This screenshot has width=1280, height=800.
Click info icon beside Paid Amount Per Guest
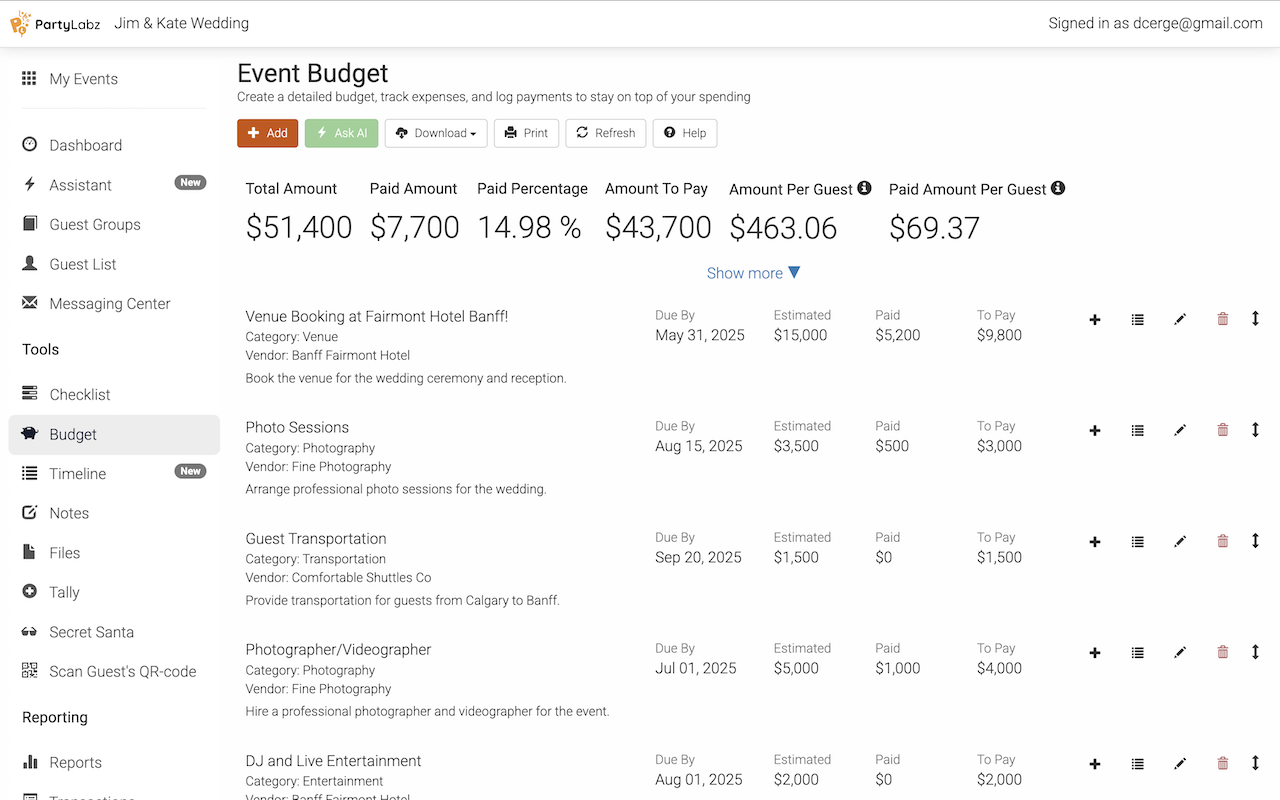[x=1058, y=188]
